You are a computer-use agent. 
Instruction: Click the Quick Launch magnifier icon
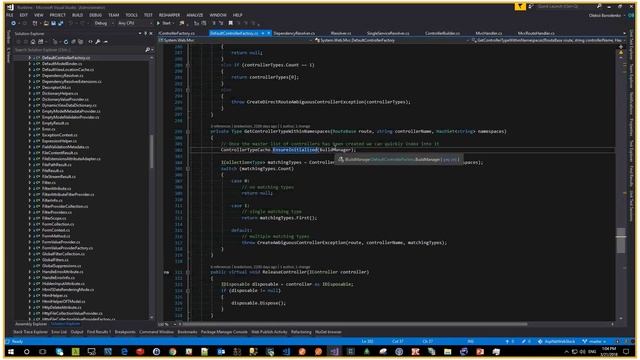[x=599, y=7]
